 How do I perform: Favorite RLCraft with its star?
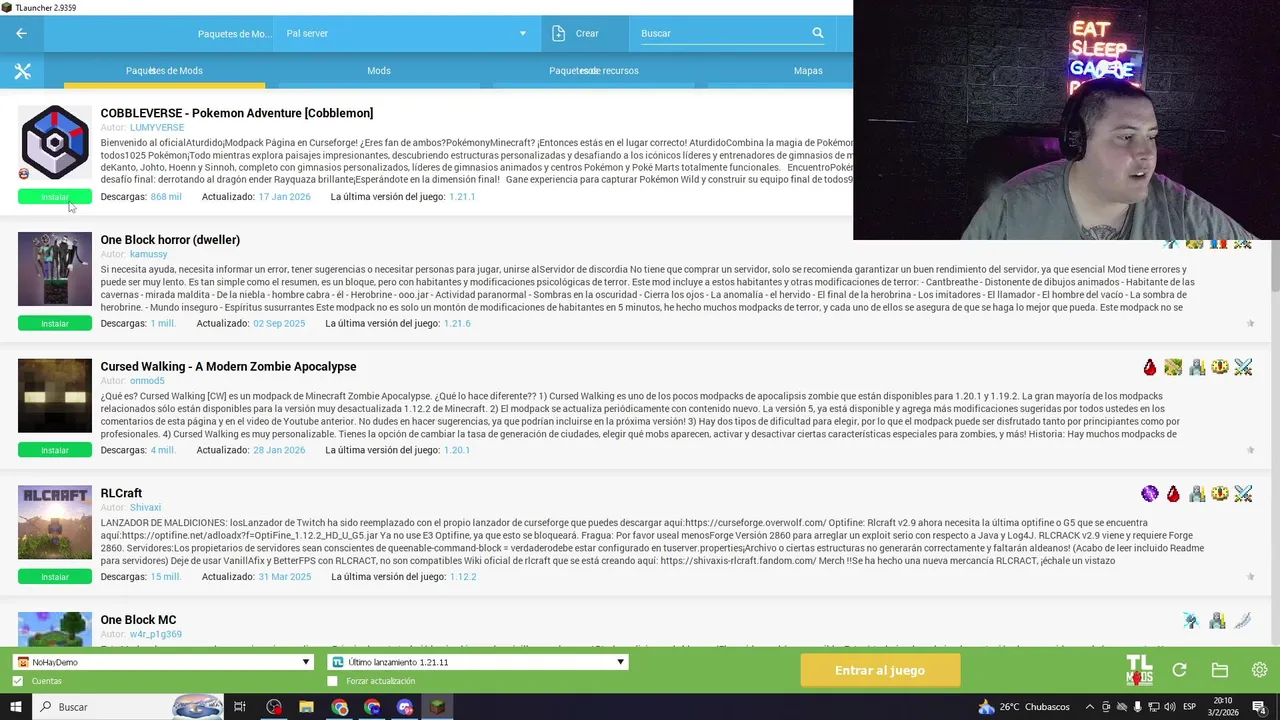point(1250,577)
